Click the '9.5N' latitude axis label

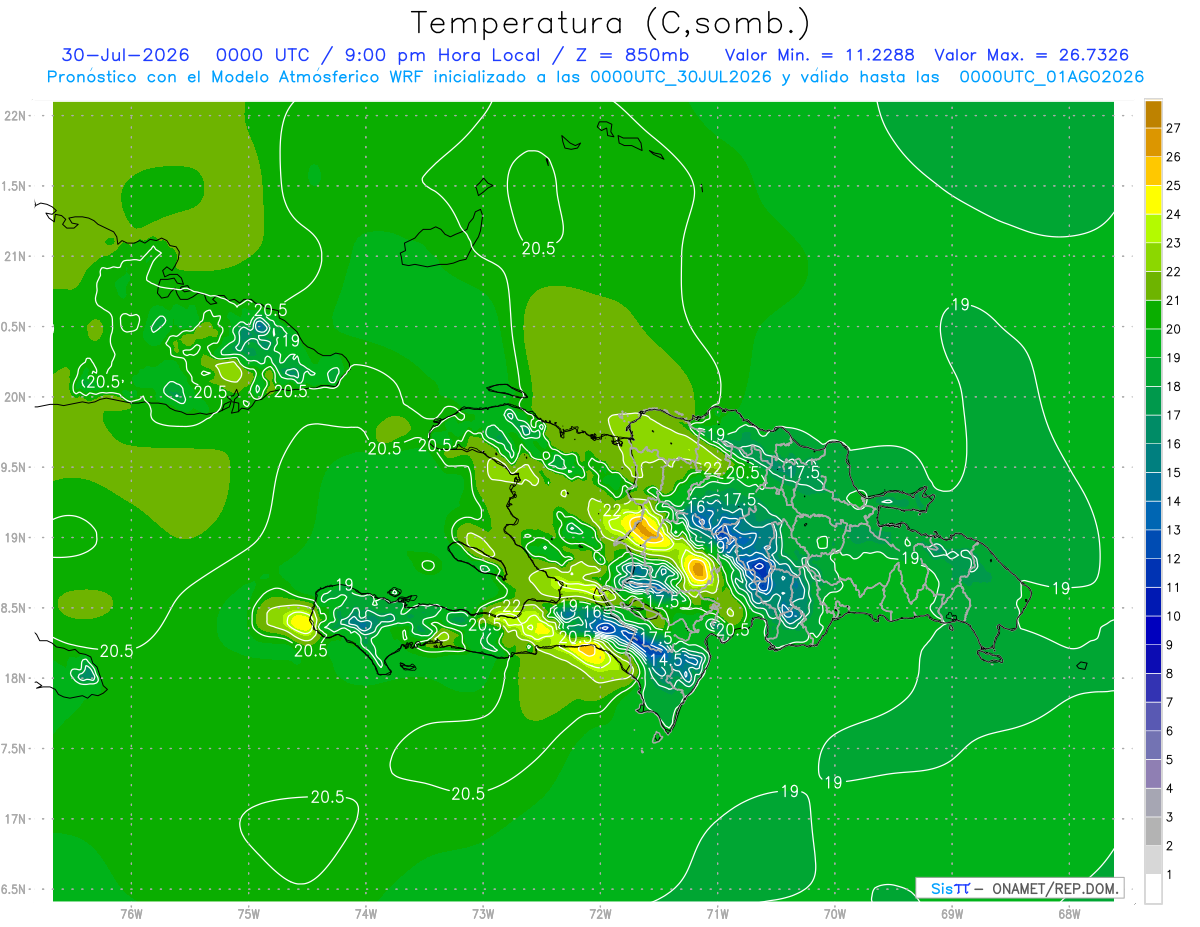13,467
